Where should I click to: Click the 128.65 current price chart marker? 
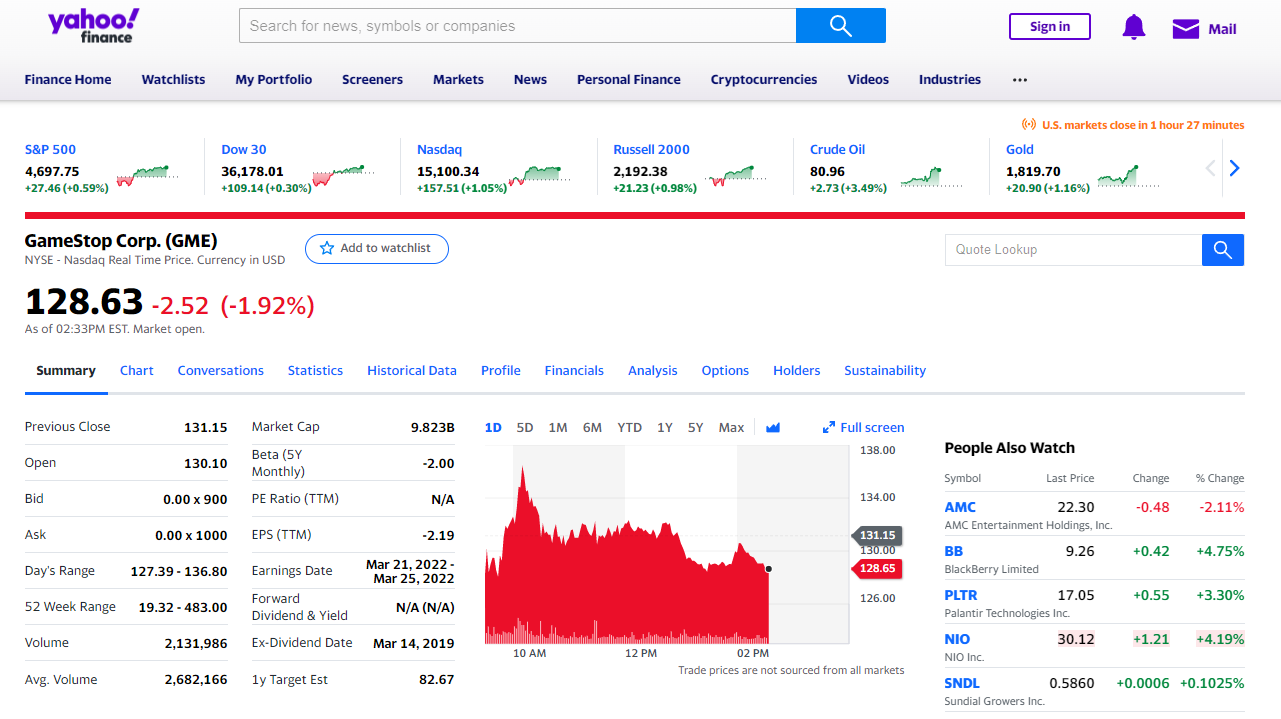(x=877, y=568)
